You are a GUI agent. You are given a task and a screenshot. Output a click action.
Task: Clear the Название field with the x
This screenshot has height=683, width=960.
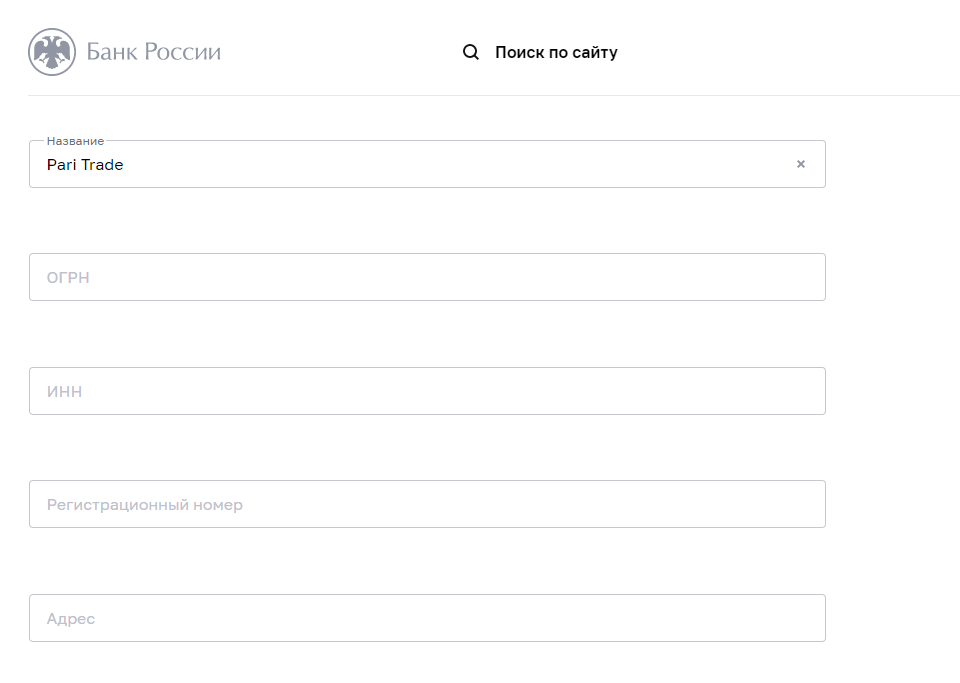(x=800, y=164)
